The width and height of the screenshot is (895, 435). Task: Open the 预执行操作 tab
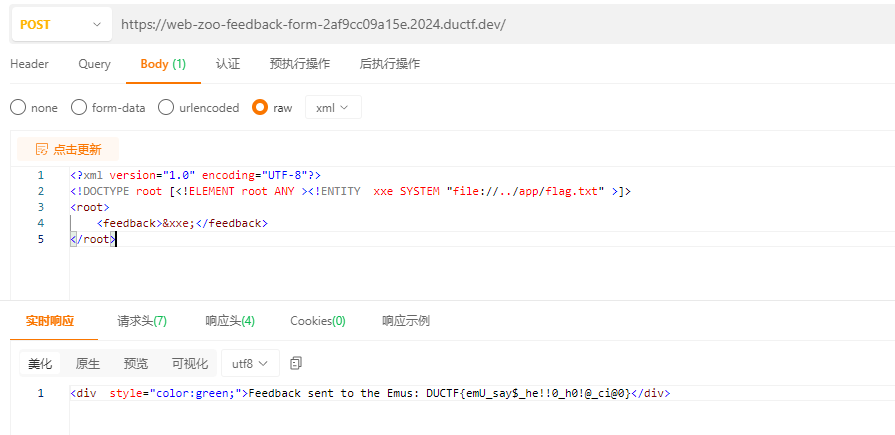point(300,64)
